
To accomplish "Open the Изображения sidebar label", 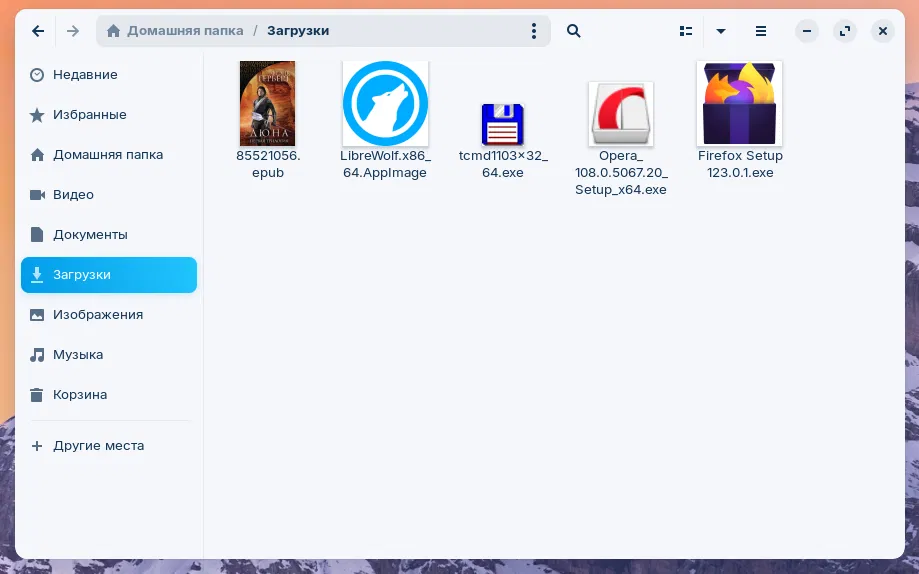I will (x=98, y=315).
